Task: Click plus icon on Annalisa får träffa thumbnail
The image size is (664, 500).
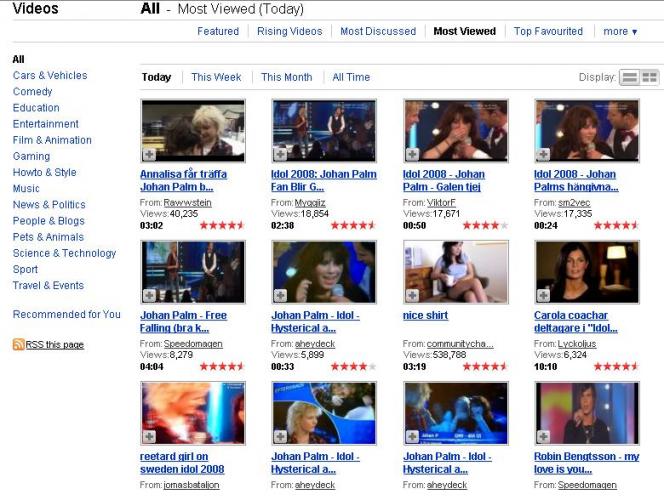Action: 150,154
